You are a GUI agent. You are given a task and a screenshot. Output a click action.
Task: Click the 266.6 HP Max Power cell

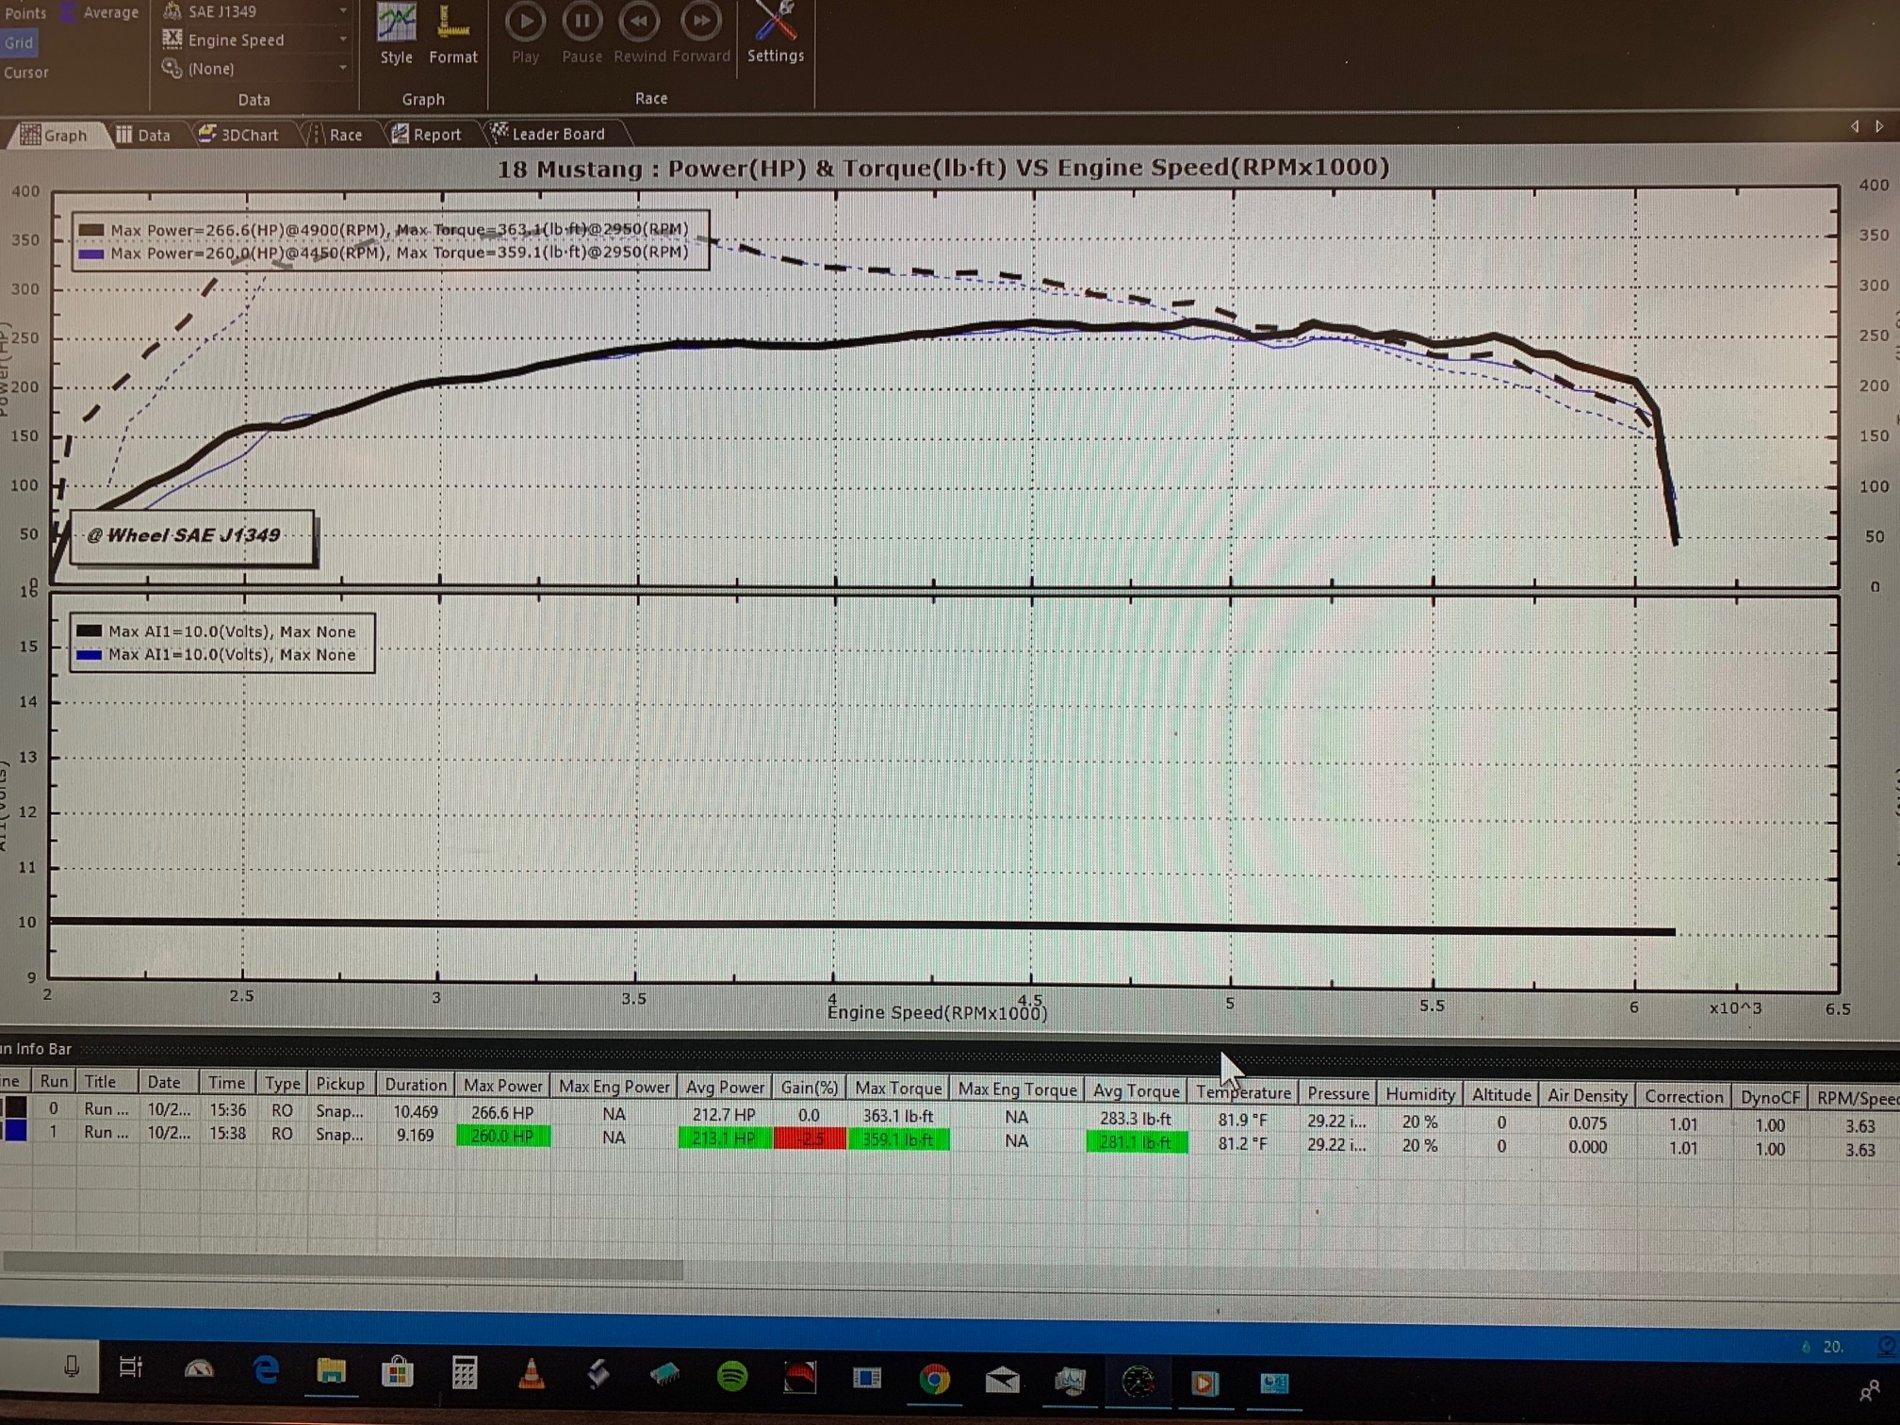[502, 1112]
